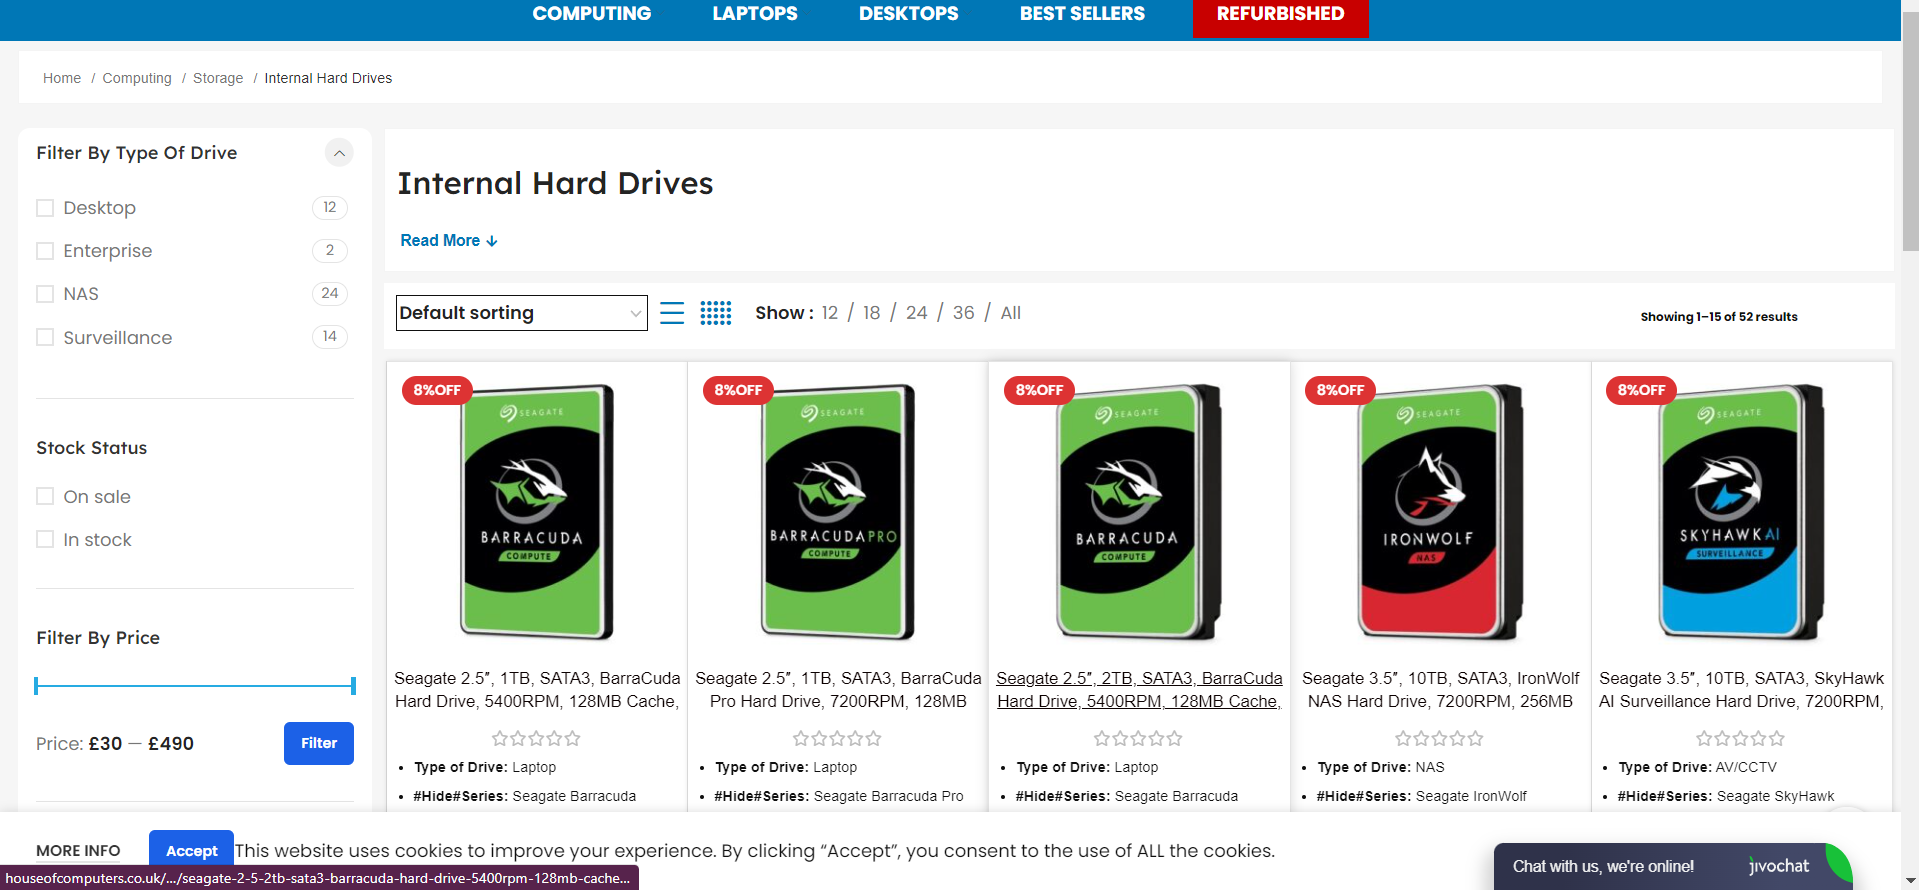Click the Desktop count badge 12

click(x=330, y=207)
